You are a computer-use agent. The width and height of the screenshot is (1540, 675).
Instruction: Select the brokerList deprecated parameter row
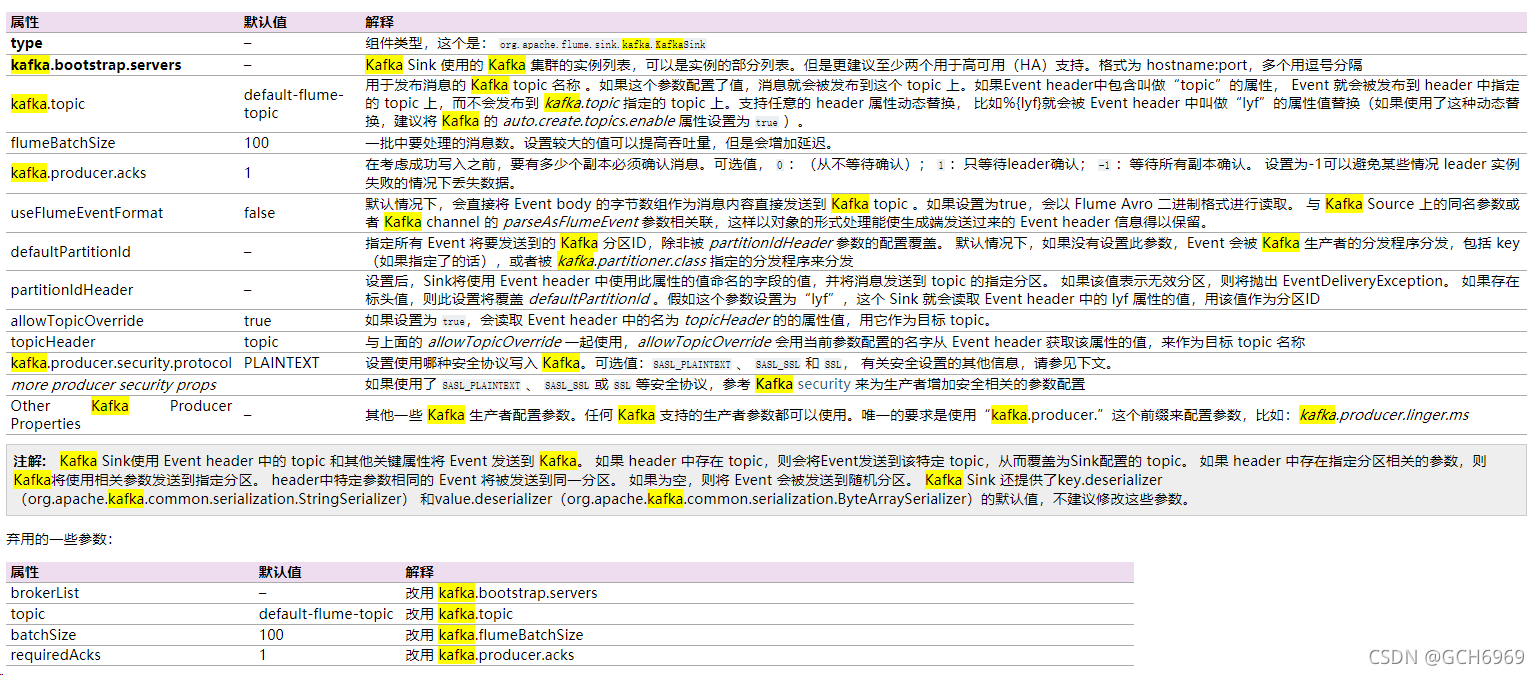45,592
